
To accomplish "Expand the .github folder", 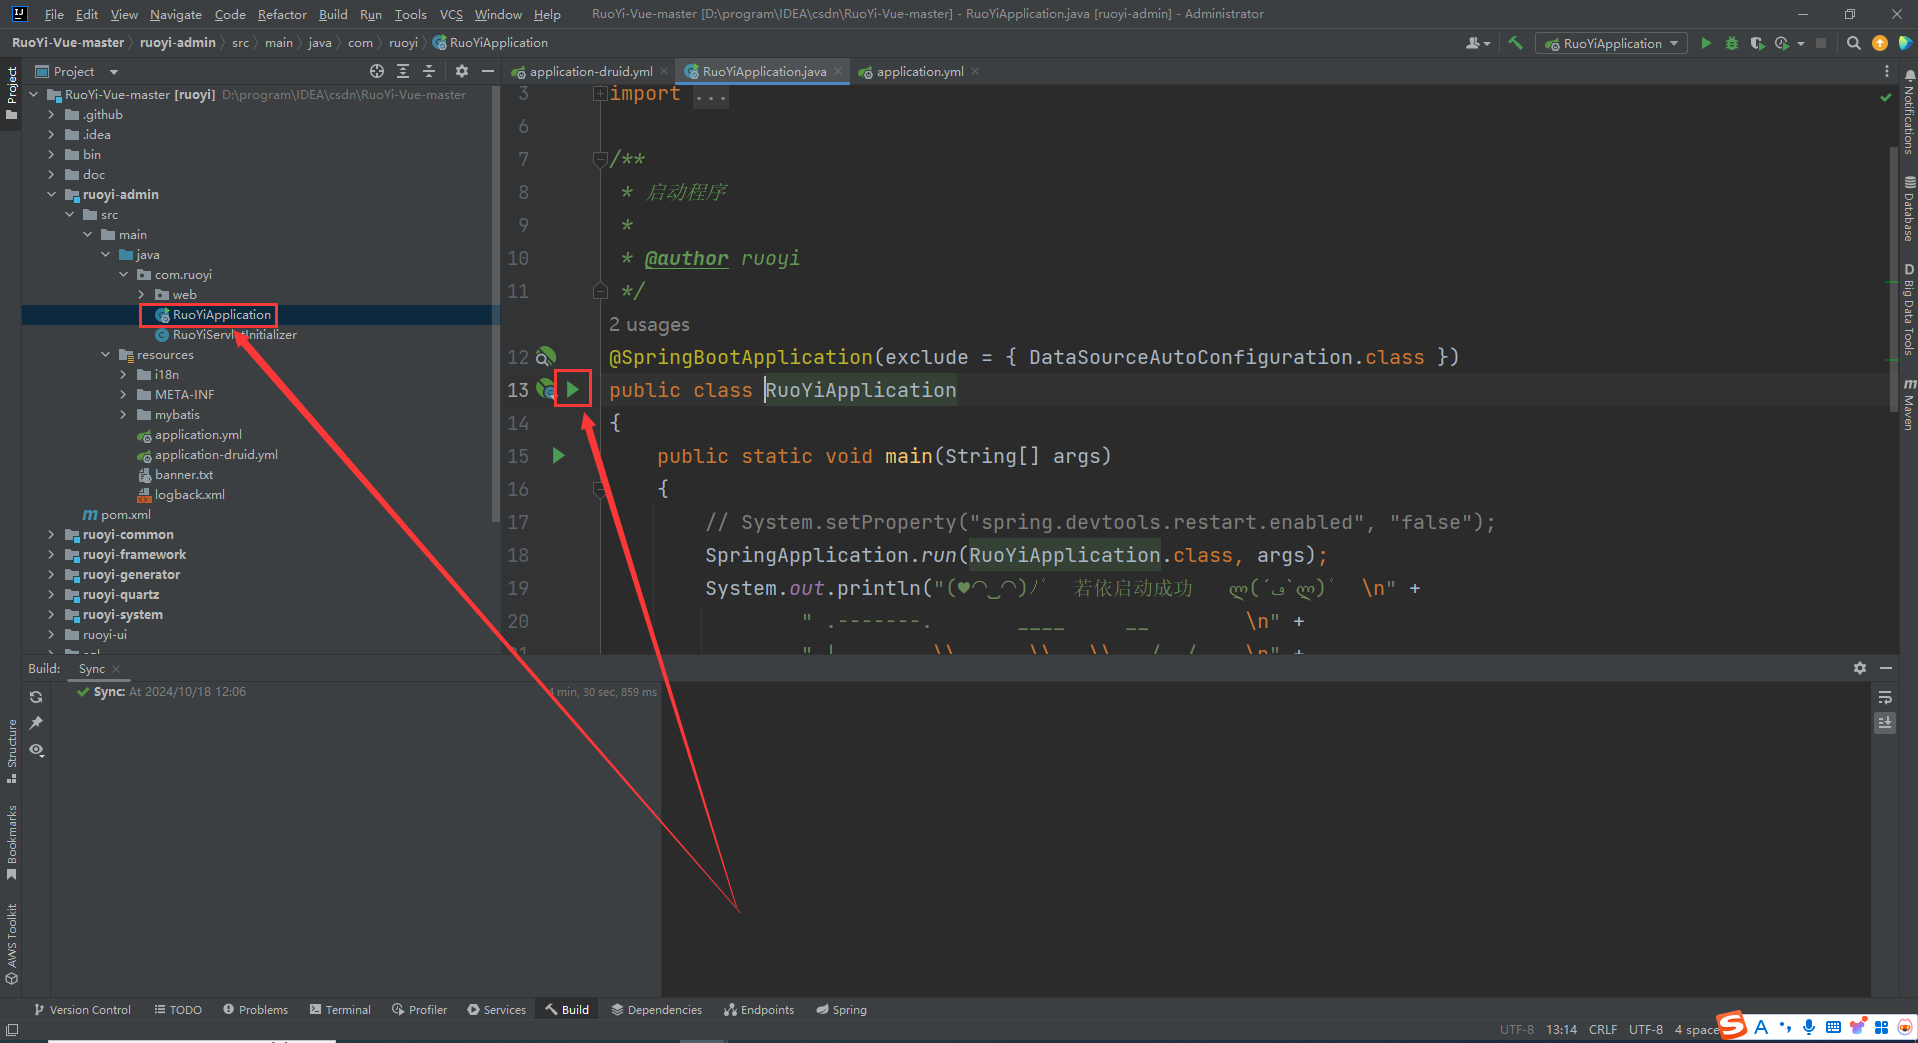I will tap(51, 115).
